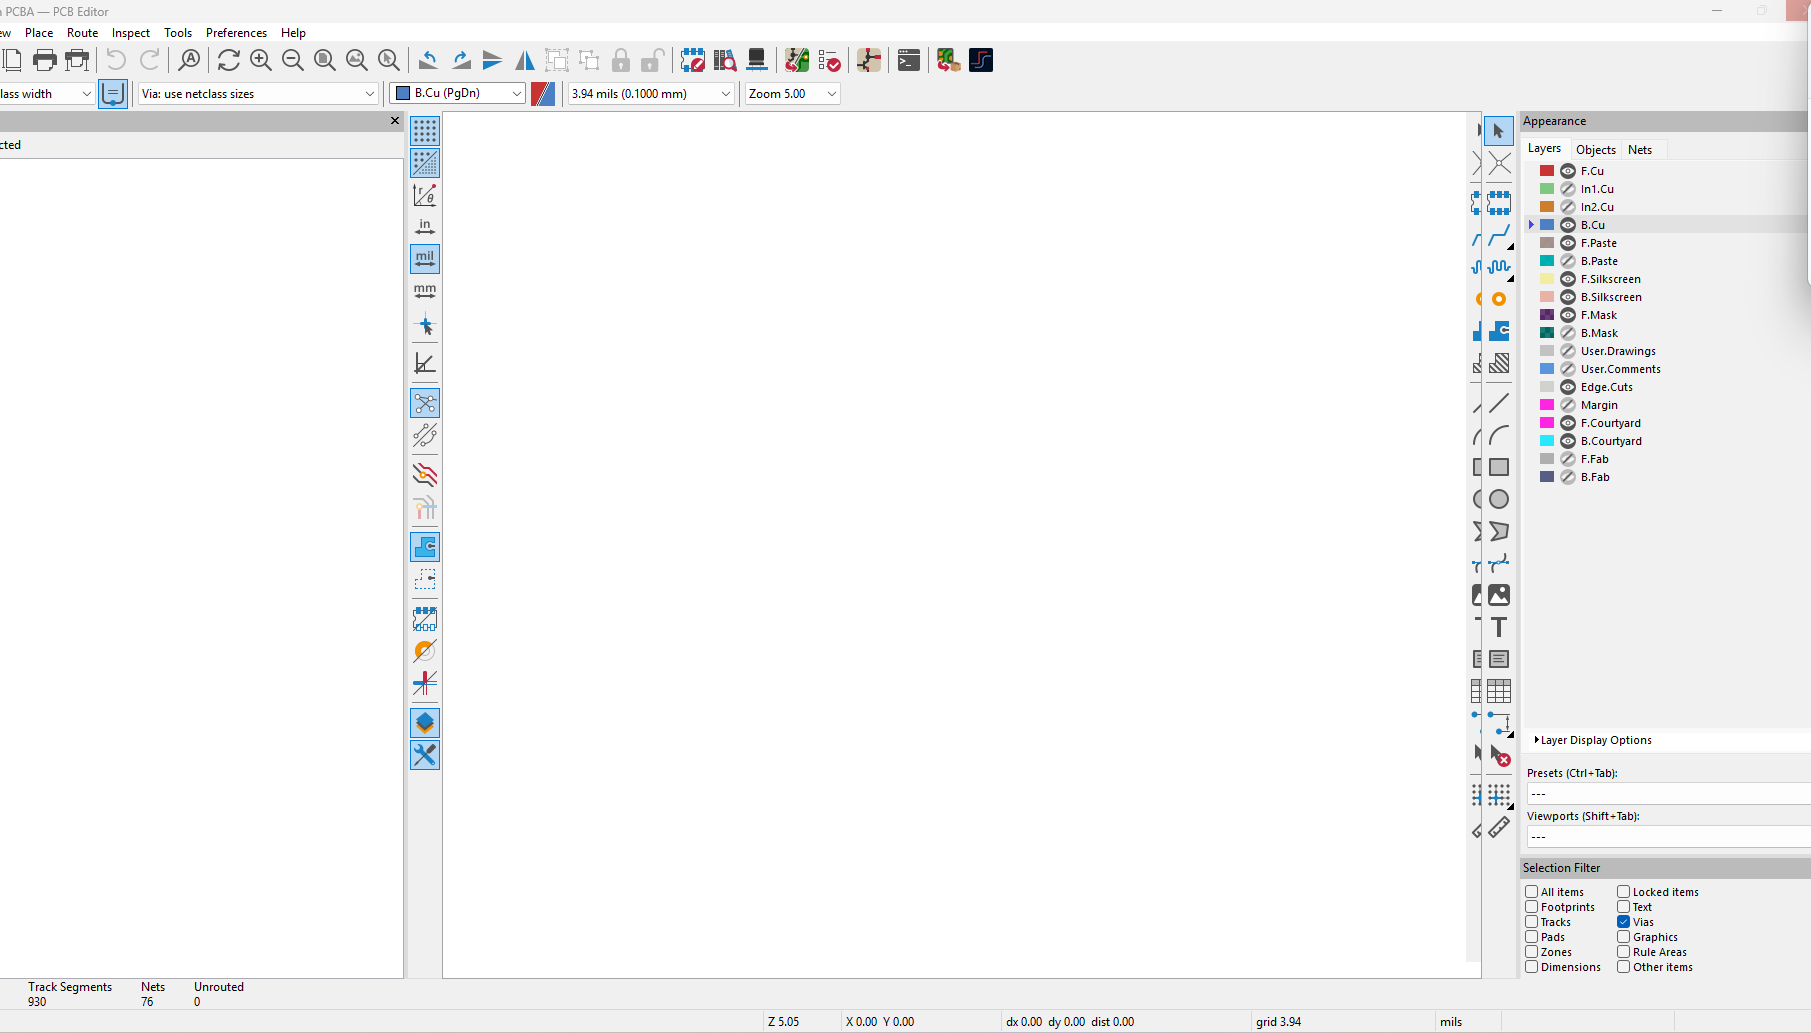Click the In1.Cu layer color swatch
Image resolution: width=1811 pixels, height=1033 pixels.
point(1547,189)
